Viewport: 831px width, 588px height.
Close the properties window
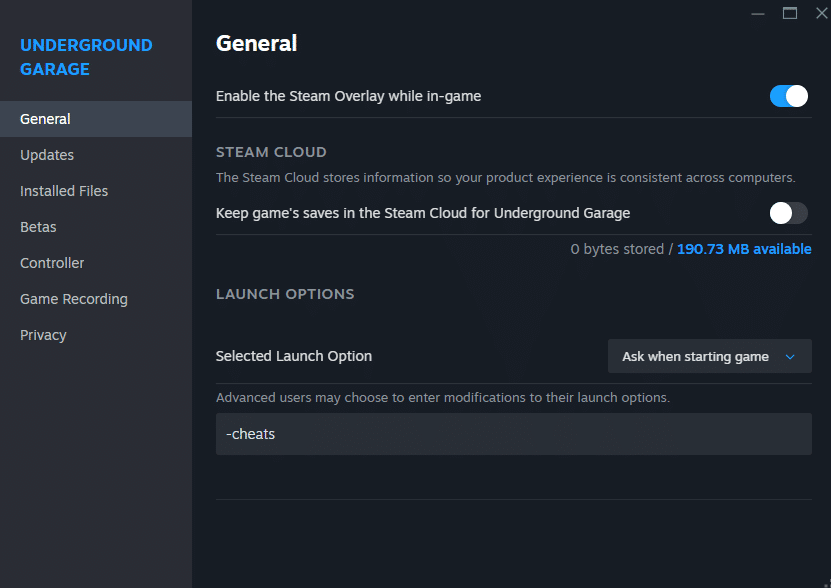pyautogui.click(x=821, y=13)
